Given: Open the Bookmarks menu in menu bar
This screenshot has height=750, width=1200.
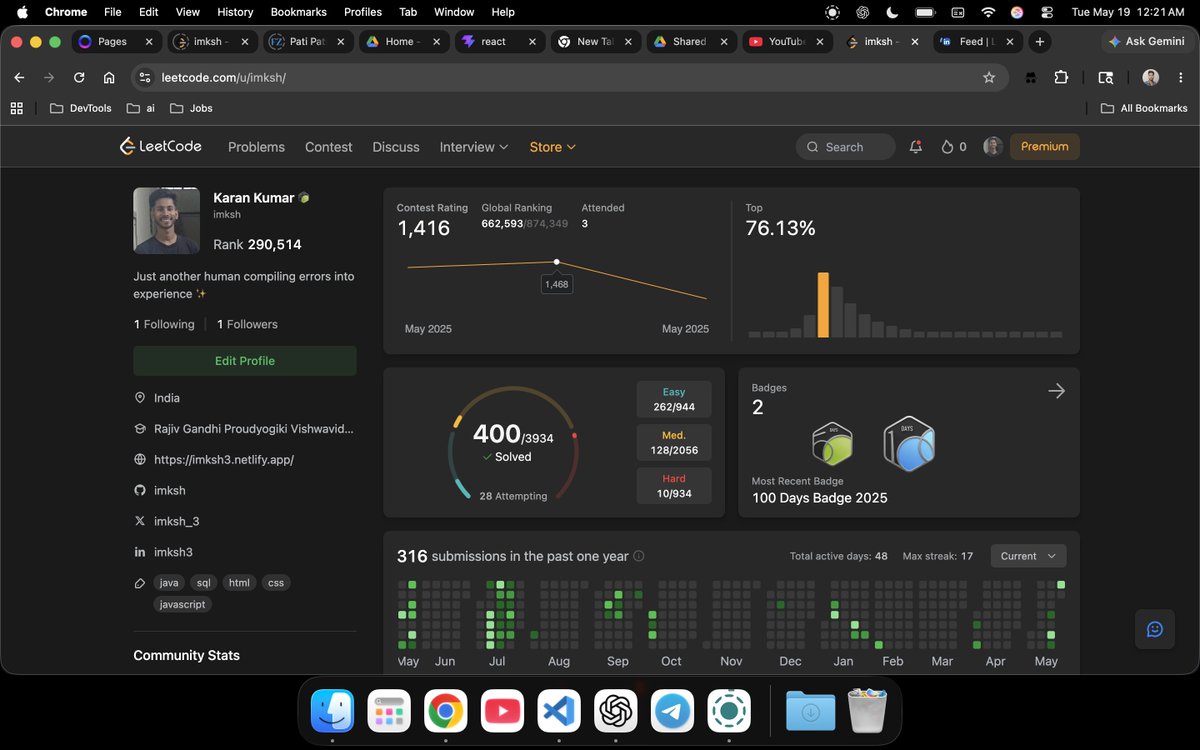Looking at the screenshot, I should point(299,12).
